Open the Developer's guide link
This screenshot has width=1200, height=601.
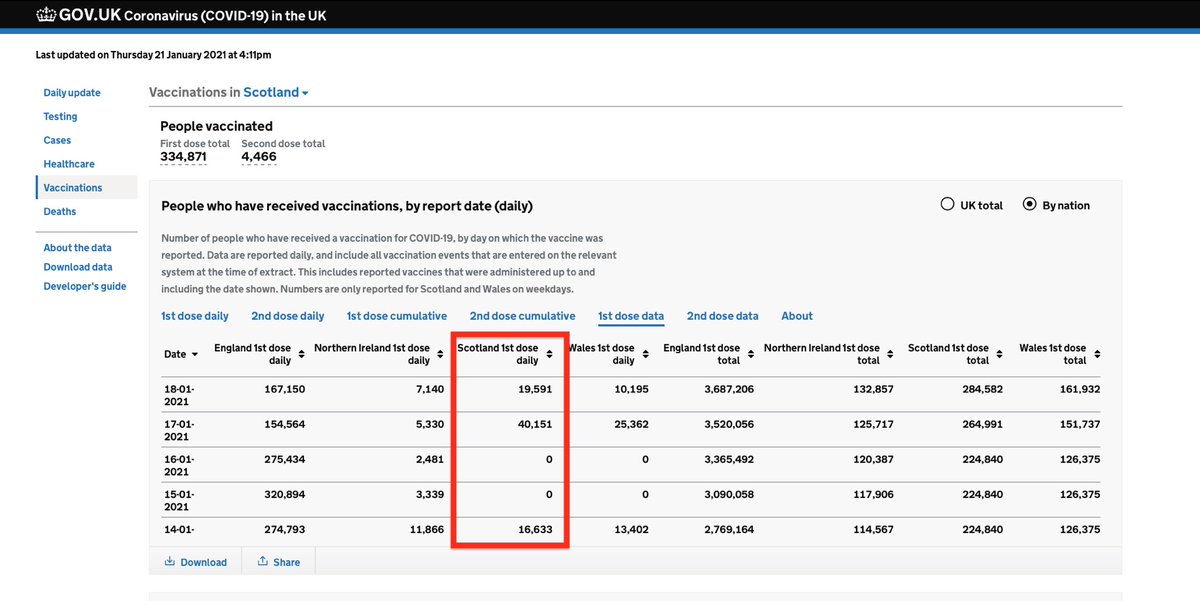point(85,287)
